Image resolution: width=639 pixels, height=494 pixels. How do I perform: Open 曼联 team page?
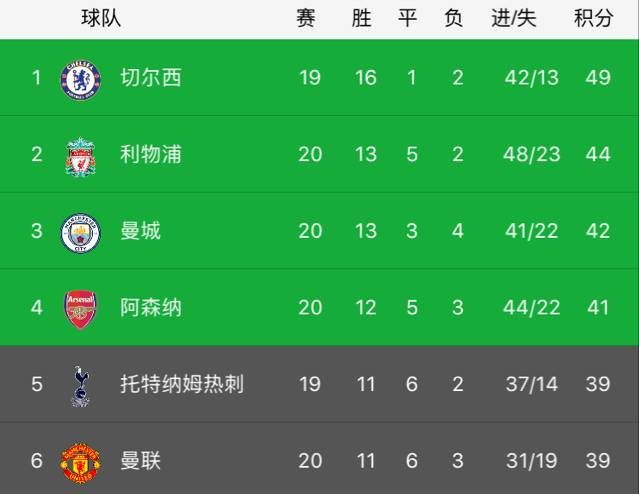point(141,461)
